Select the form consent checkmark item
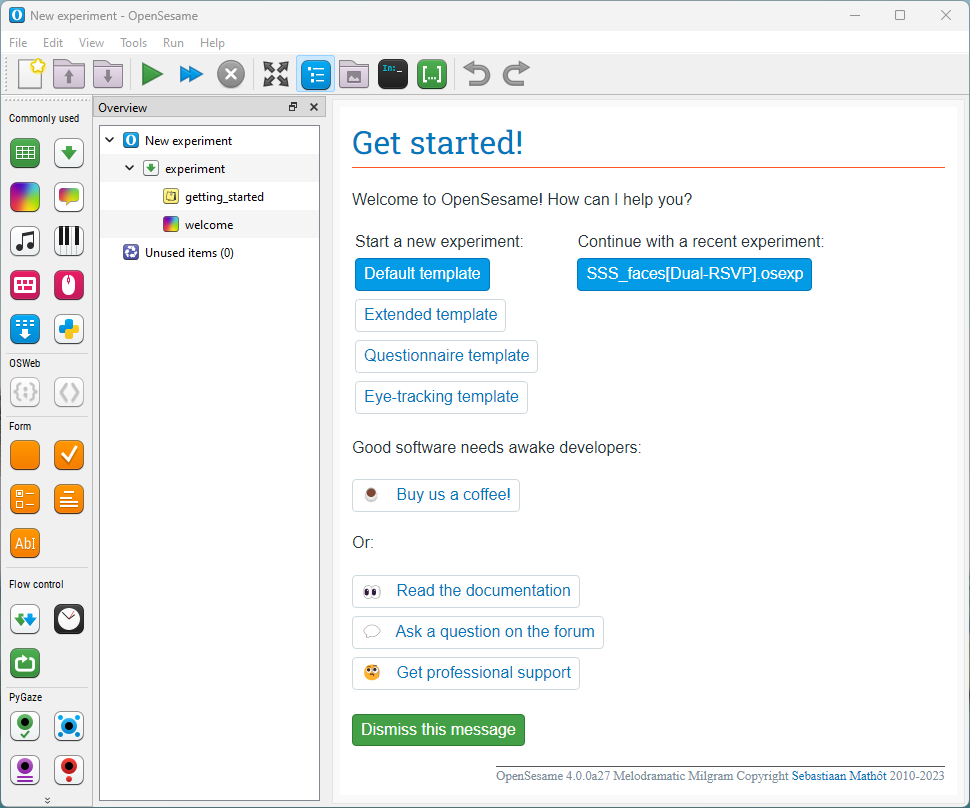 tap(69, 455)
